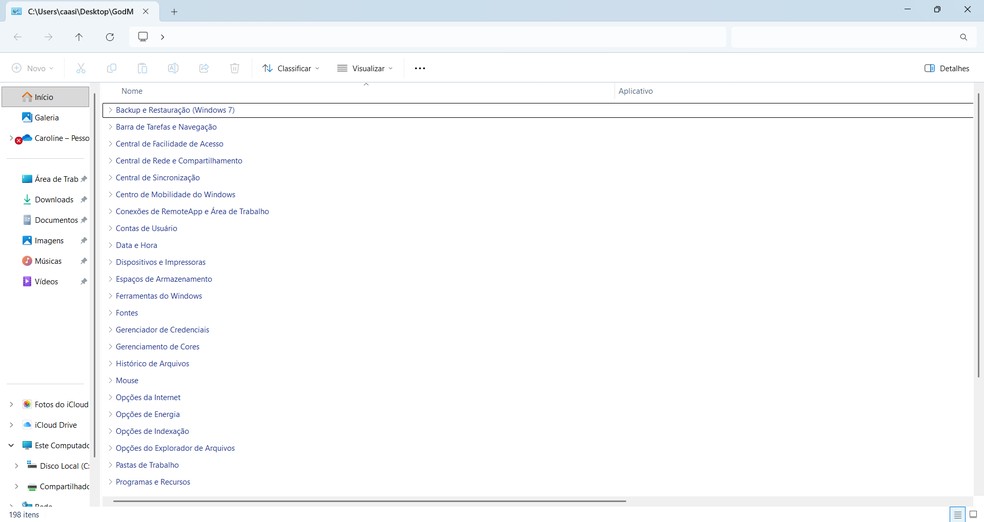Image resolution: width=984 pixels, height=522 pixels.
Task: Click the vertical scrollbar of file list
Action: [978, 235]
